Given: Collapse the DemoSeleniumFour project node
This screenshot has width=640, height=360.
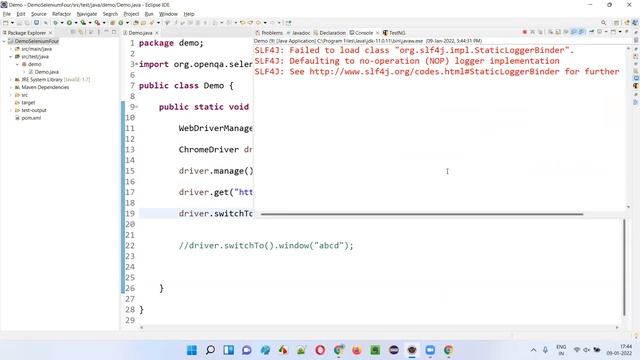Looking at the screenshot, I should tap(4, 41).
